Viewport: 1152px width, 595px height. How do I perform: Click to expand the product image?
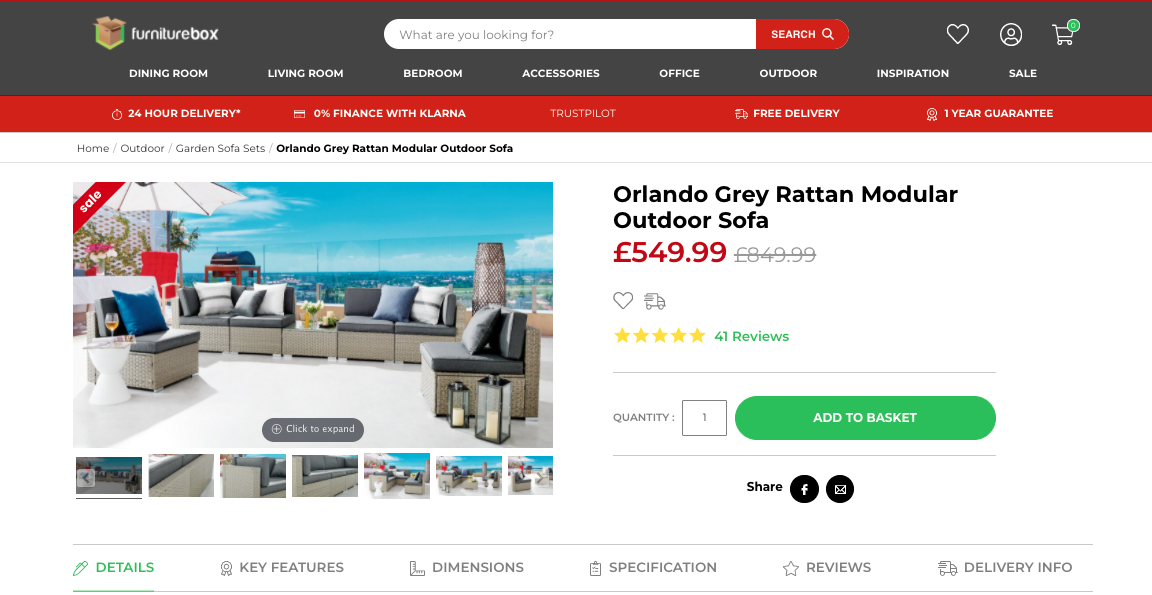pyautogui.click(x=313, y=429)
